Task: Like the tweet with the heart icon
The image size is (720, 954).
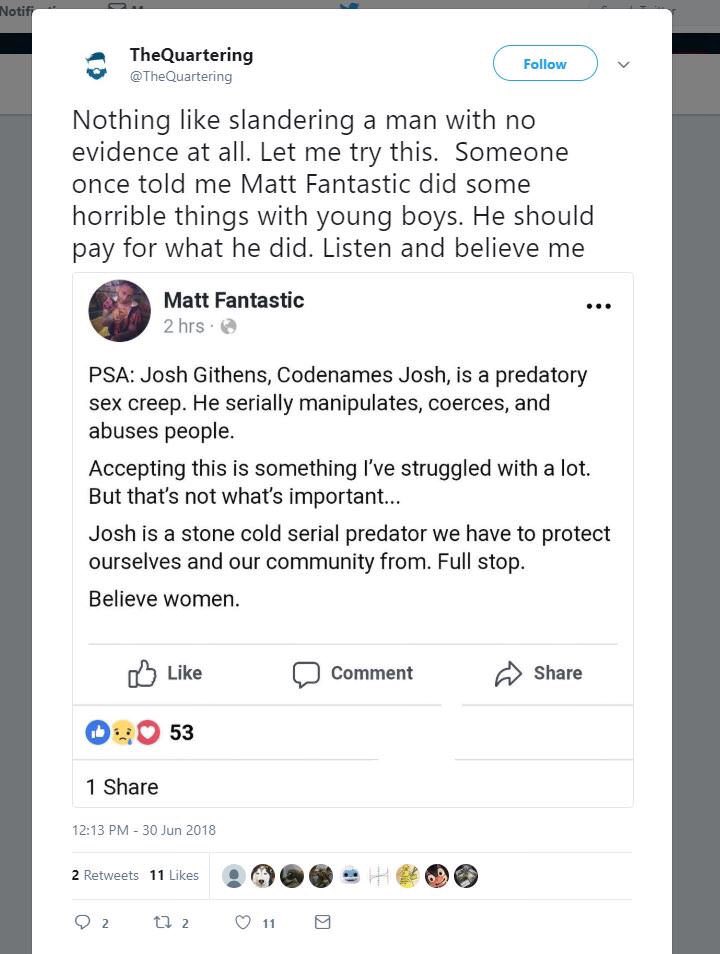Action: (243, 922)
